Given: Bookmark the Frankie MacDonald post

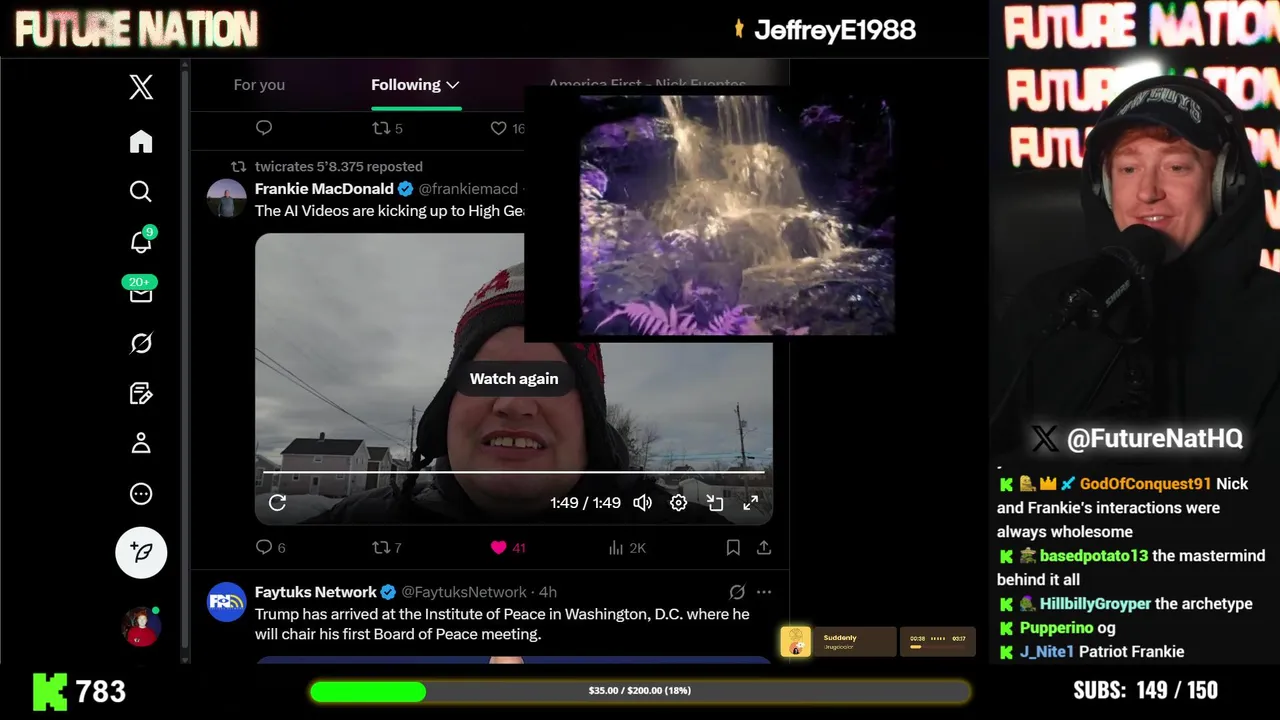Looking at the screenshot, I should [x=733, y=547].
